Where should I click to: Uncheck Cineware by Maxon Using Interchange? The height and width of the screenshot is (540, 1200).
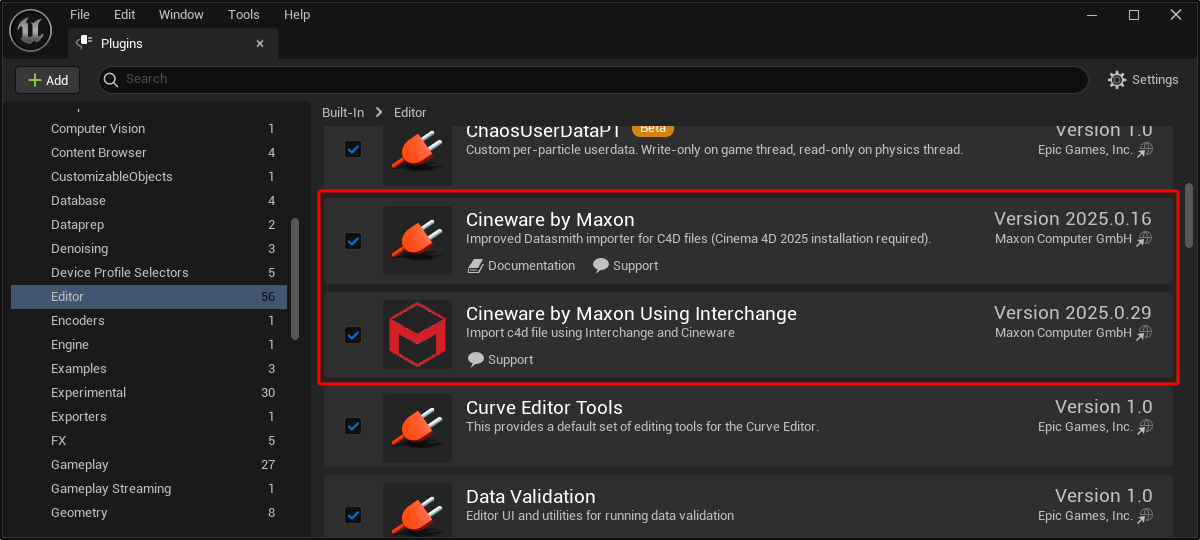pos(353,335)
